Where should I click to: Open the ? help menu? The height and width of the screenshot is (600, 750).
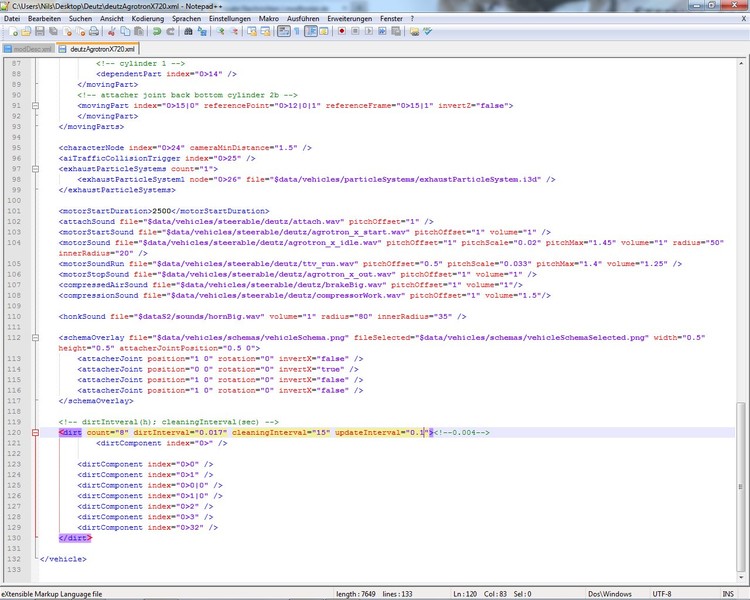click(x=412, y=19)
